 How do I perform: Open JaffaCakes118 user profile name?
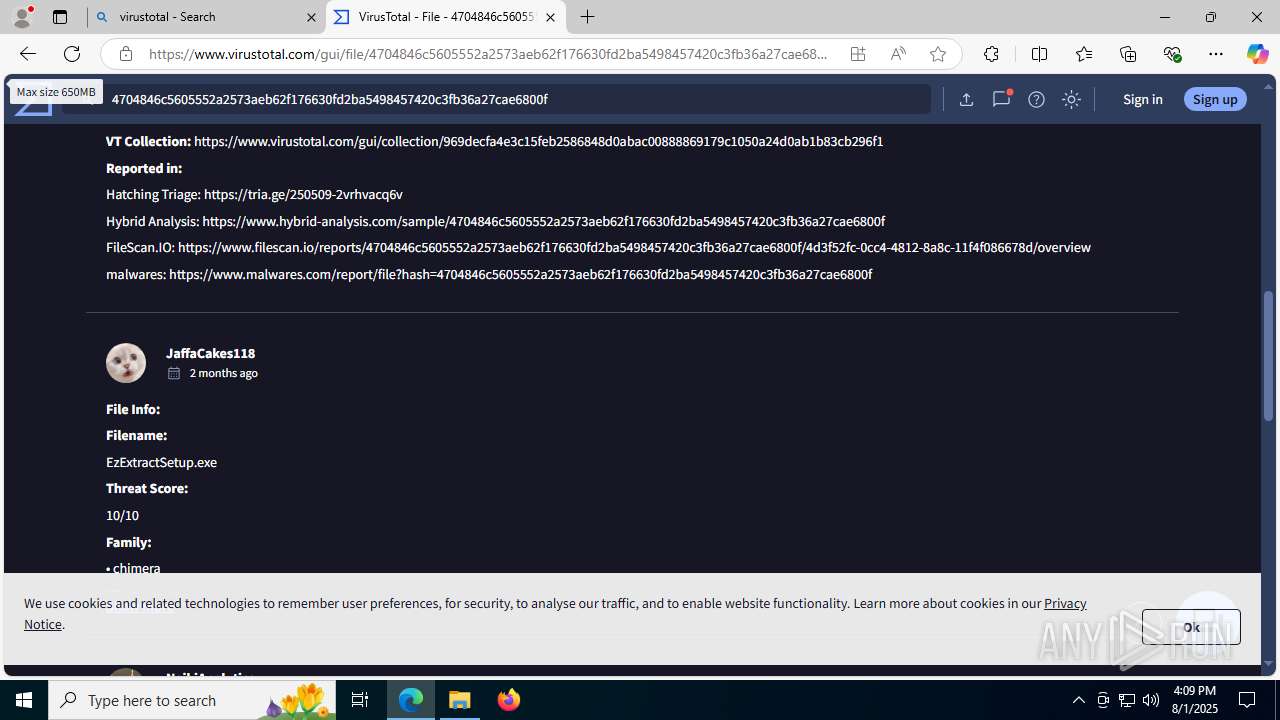click(210, 353)
